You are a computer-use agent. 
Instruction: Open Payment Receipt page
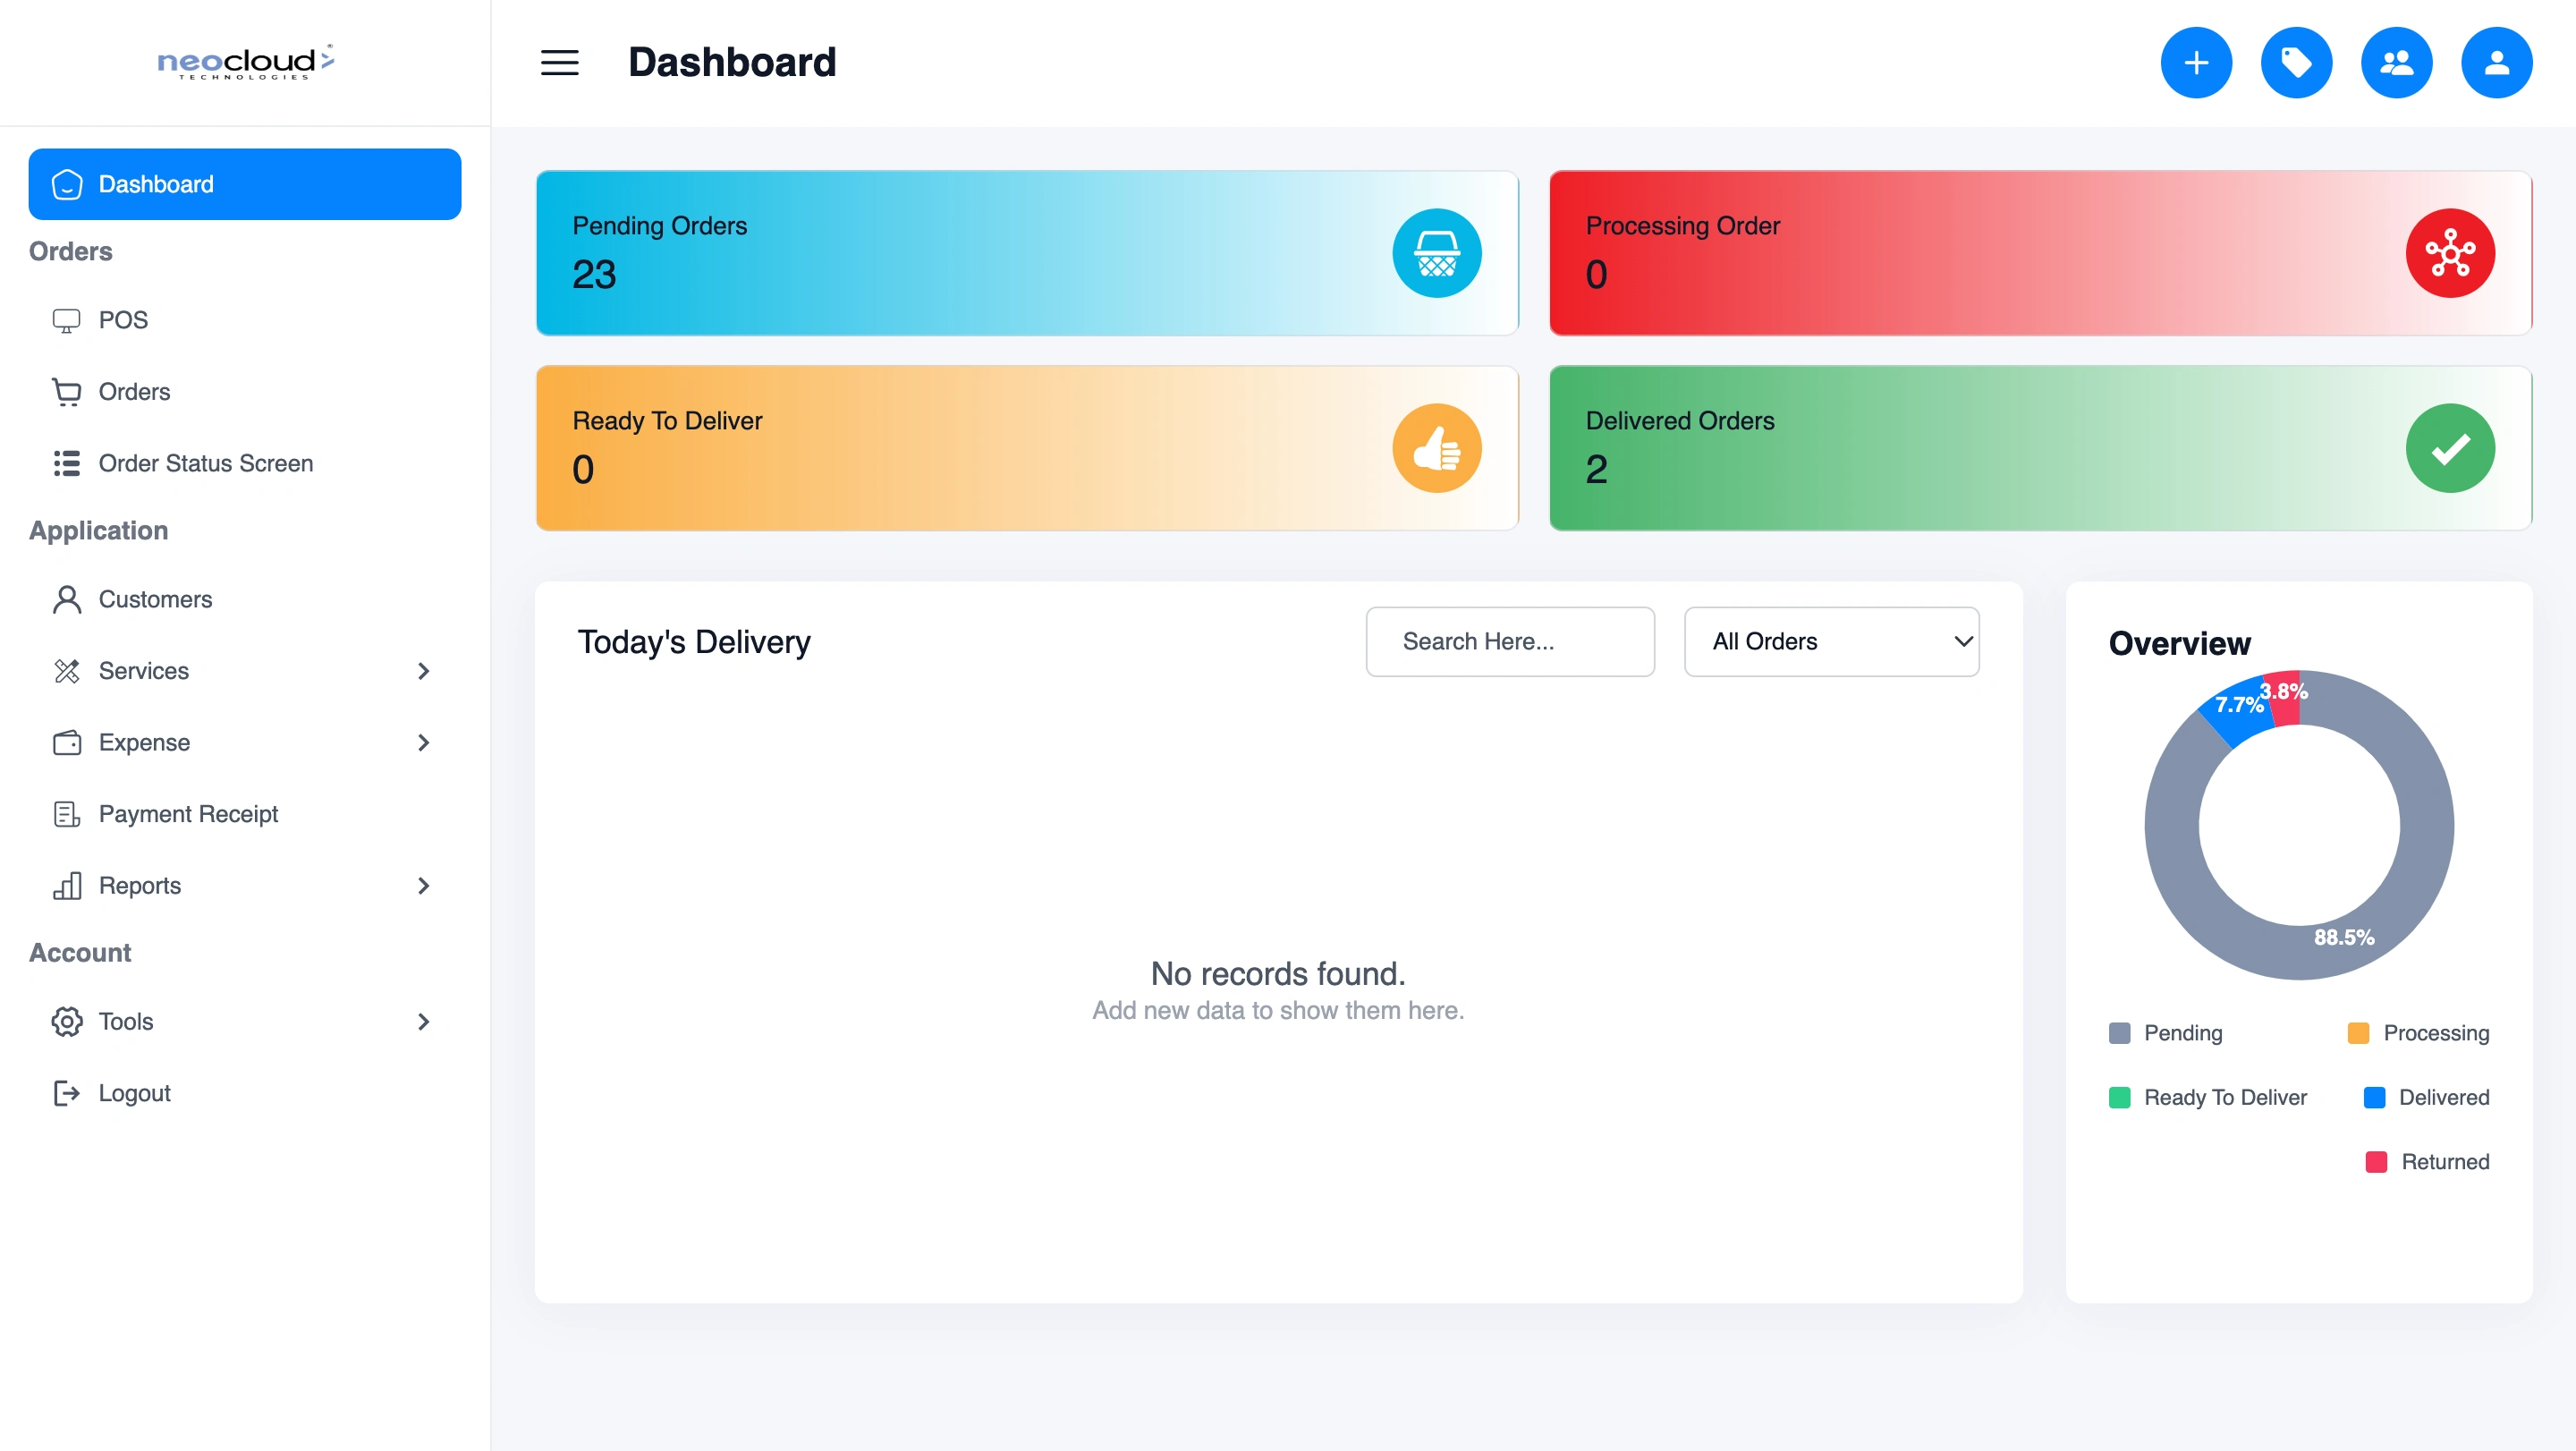(188, 814)
